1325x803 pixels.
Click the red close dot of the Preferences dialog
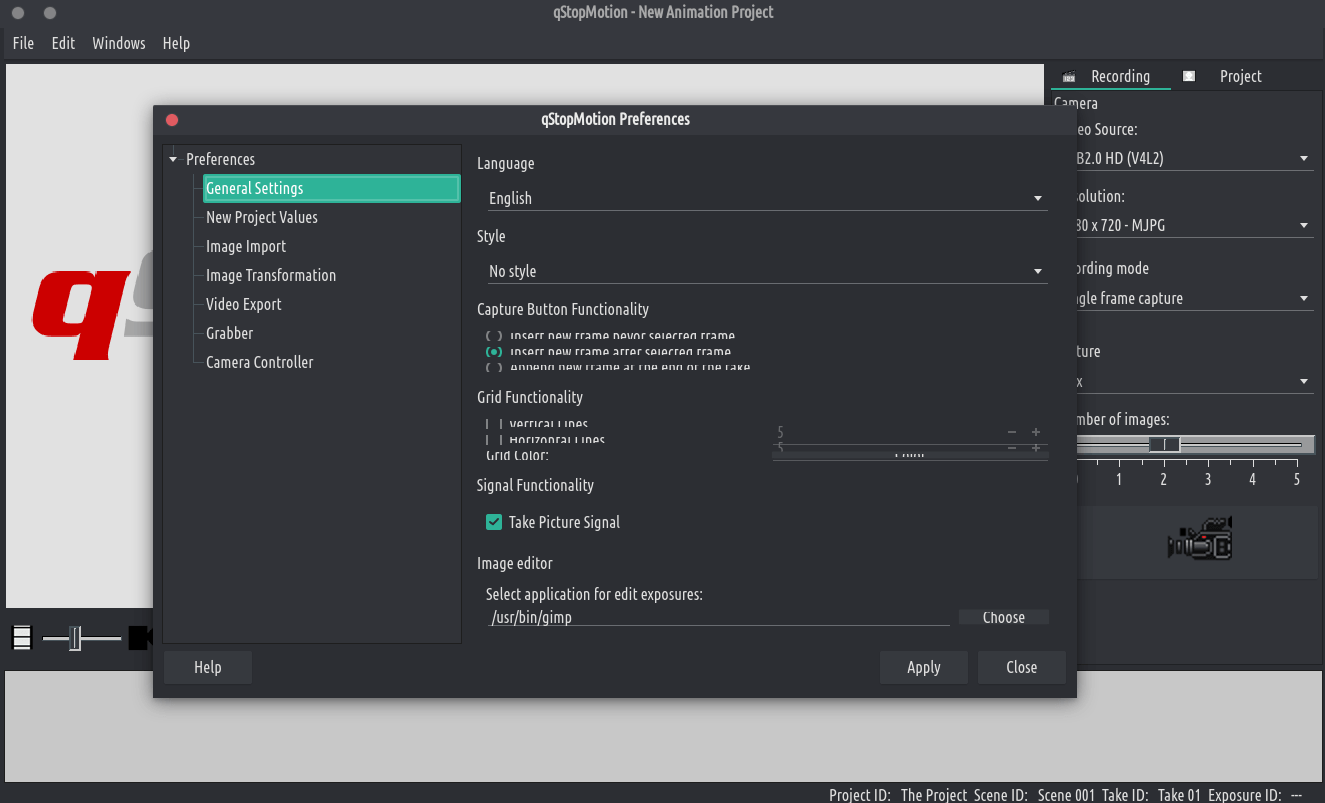click(172, 120)
